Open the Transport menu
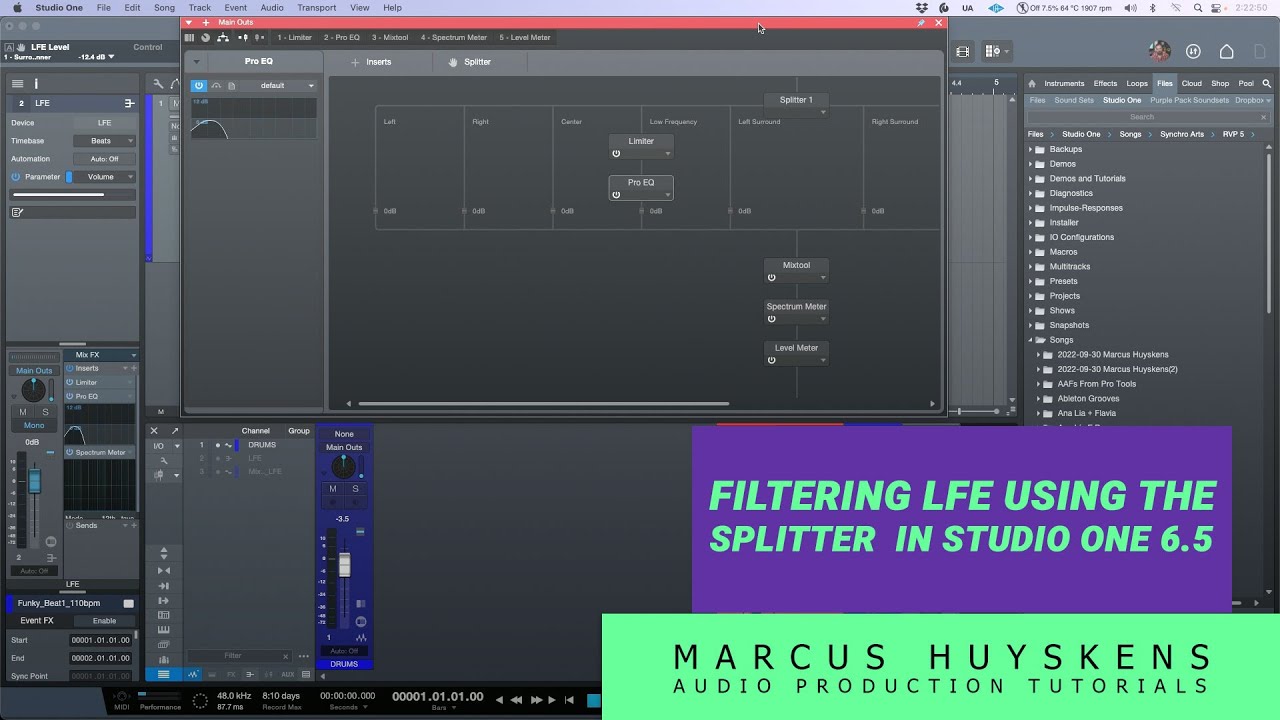 316,8
